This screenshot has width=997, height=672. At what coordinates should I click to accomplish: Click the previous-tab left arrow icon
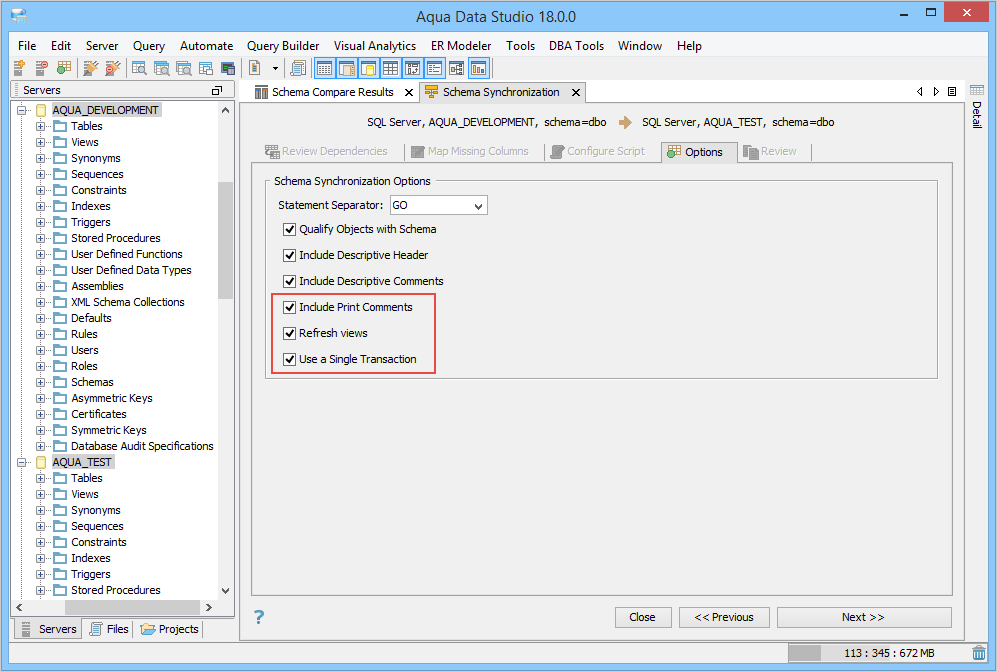[919, 92]
